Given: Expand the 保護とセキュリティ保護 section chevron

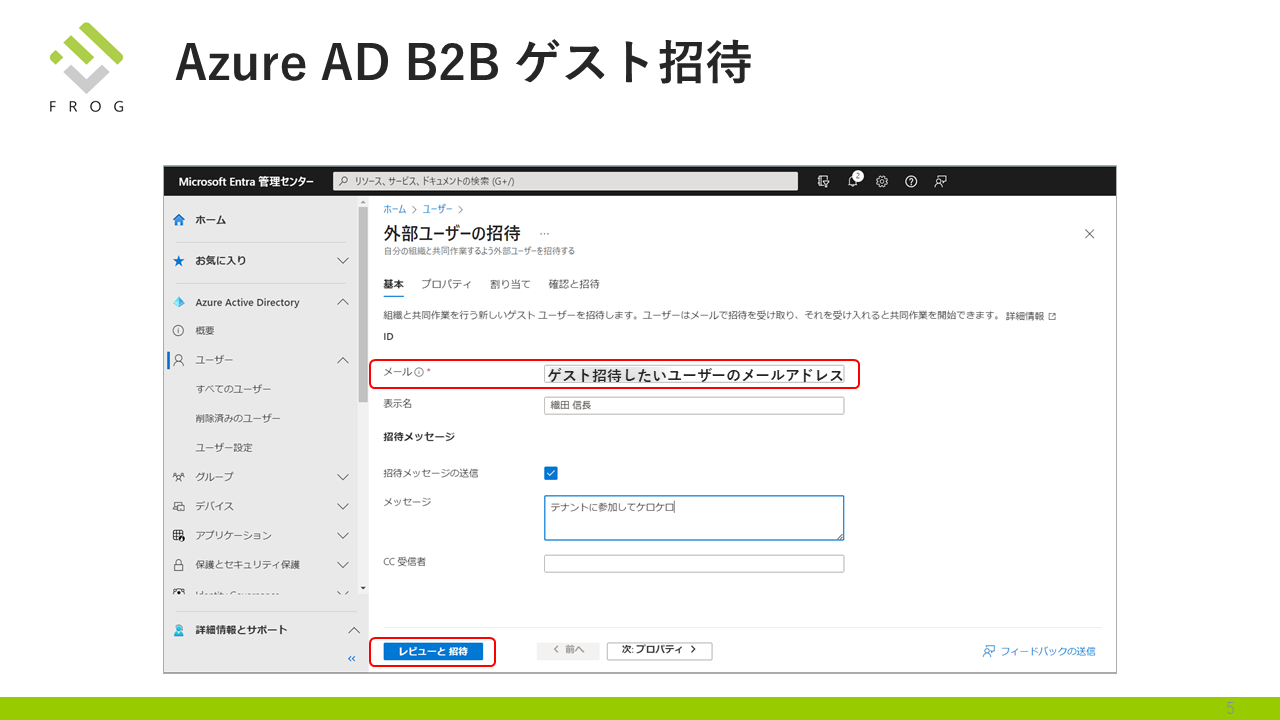Looking at the screenshot, I should click(343, 564).
